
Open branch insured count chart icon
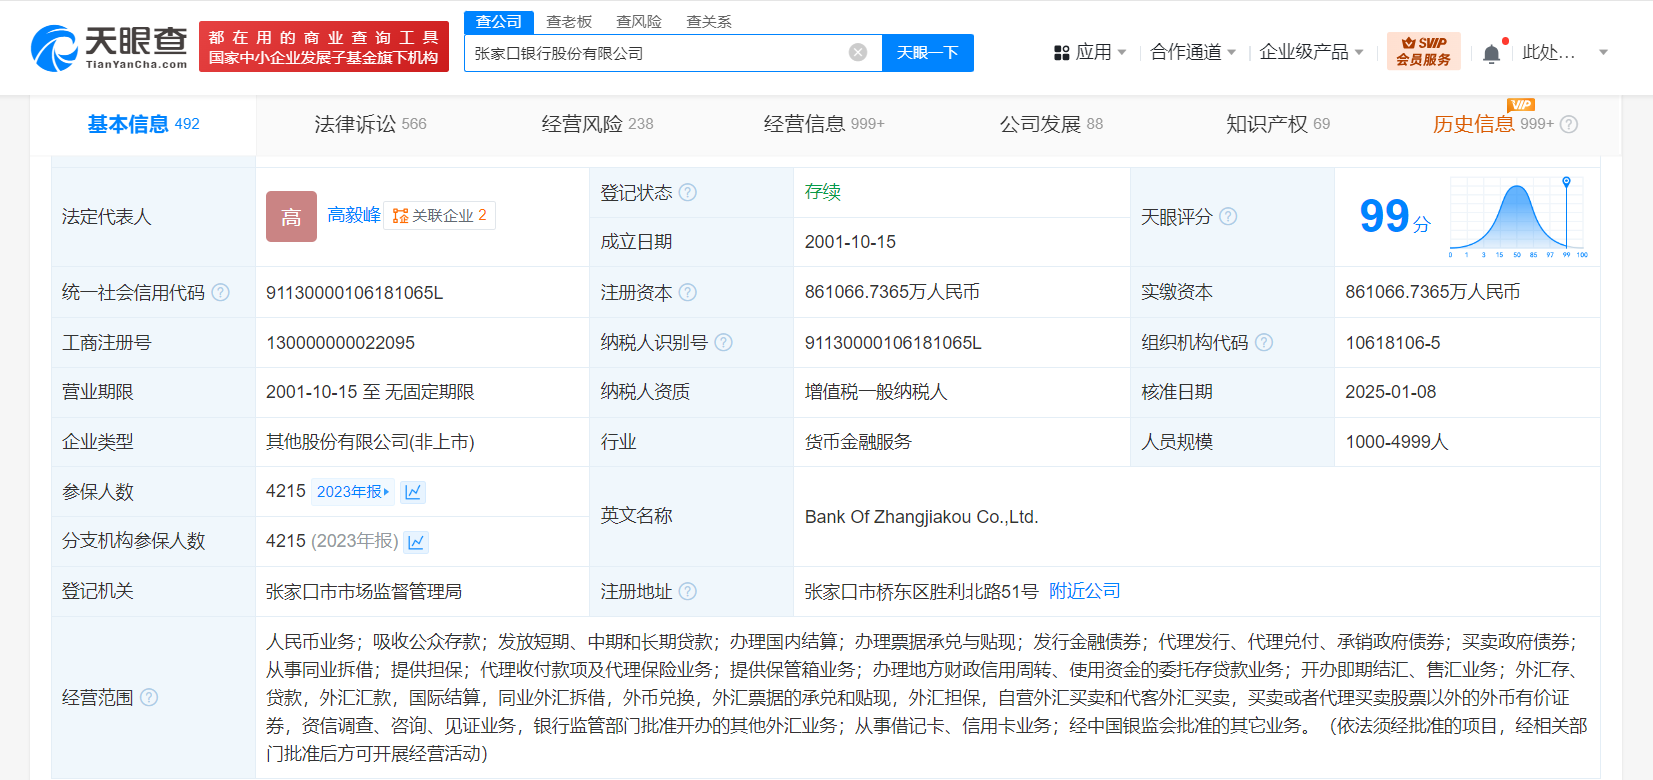416,542
